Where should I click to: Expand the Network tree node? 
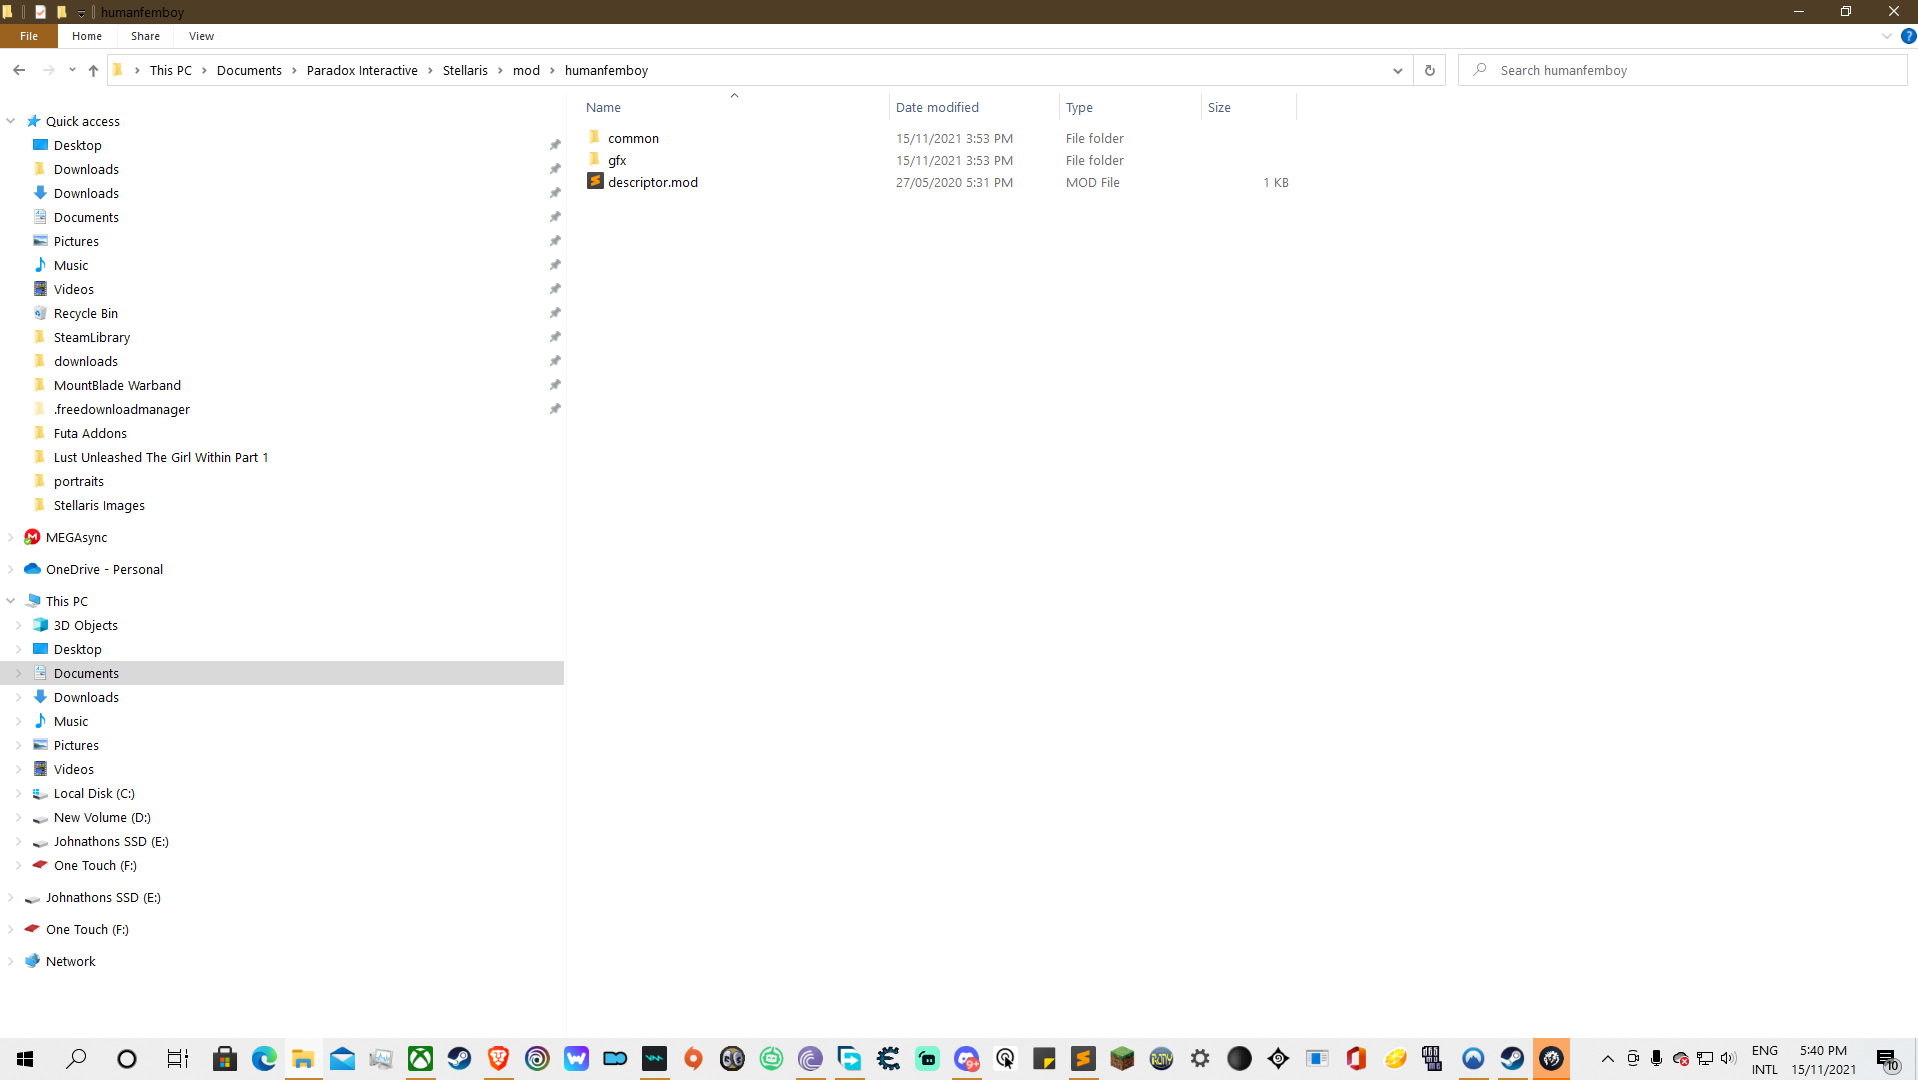11,961
